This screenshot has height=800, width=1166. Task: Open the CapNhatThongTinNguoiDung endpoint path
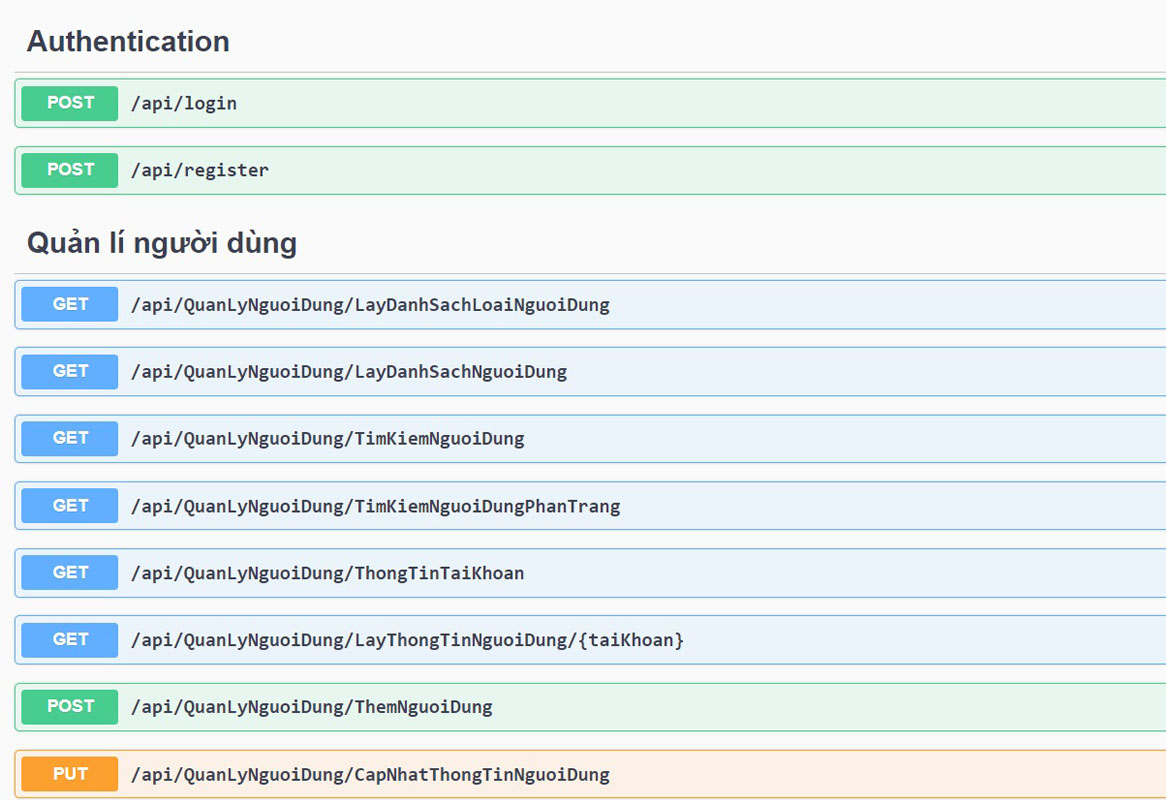(370, 774)
